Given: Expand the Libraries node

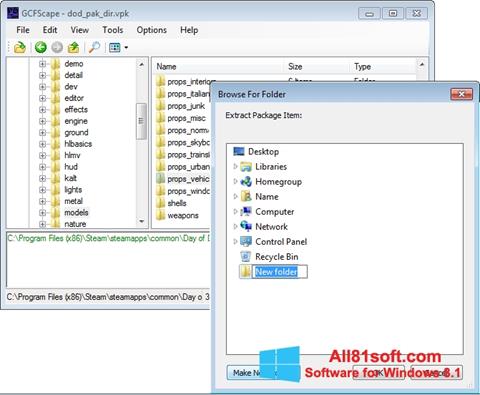Looking at the screenshot, I should (235, 166).
